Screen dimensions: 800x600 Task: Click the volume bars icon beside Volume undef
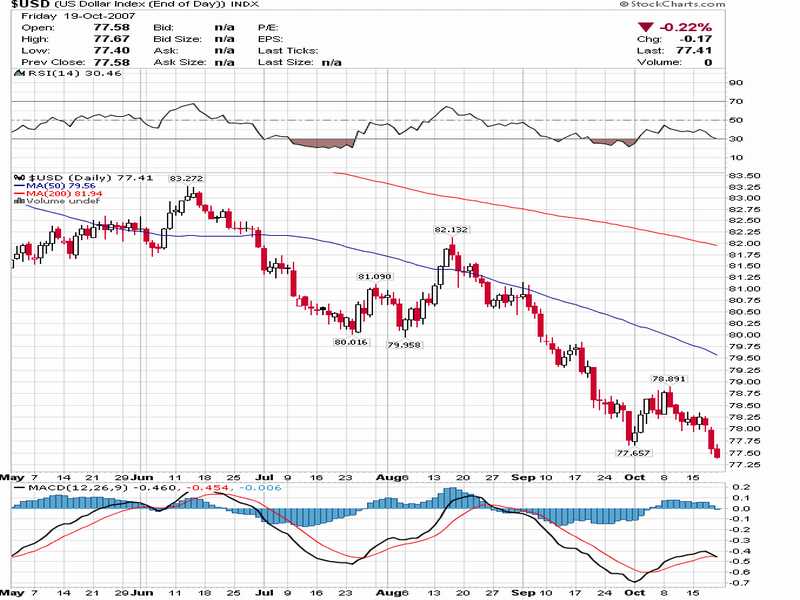click(20, 201)
